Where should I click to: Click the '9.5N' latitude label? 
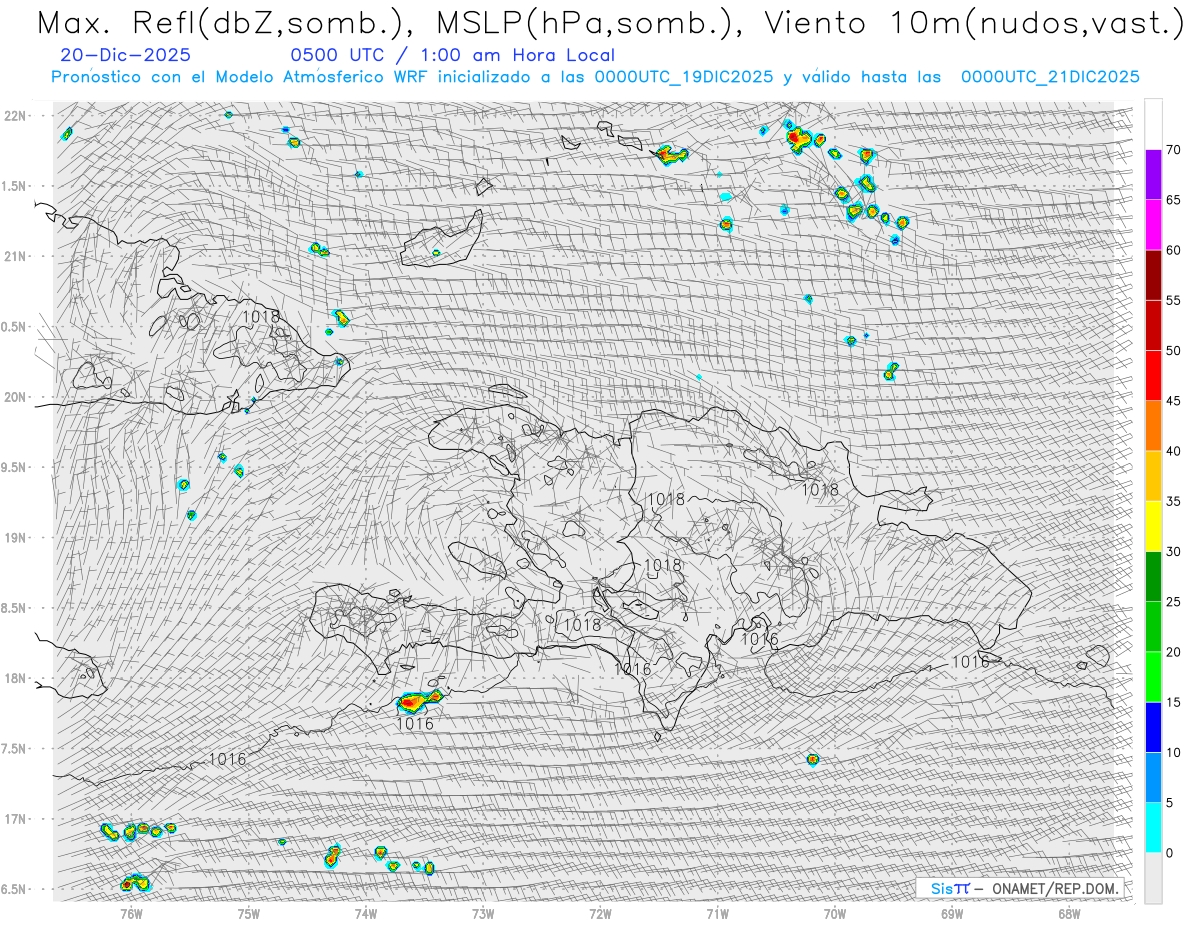tap(15, 467)
